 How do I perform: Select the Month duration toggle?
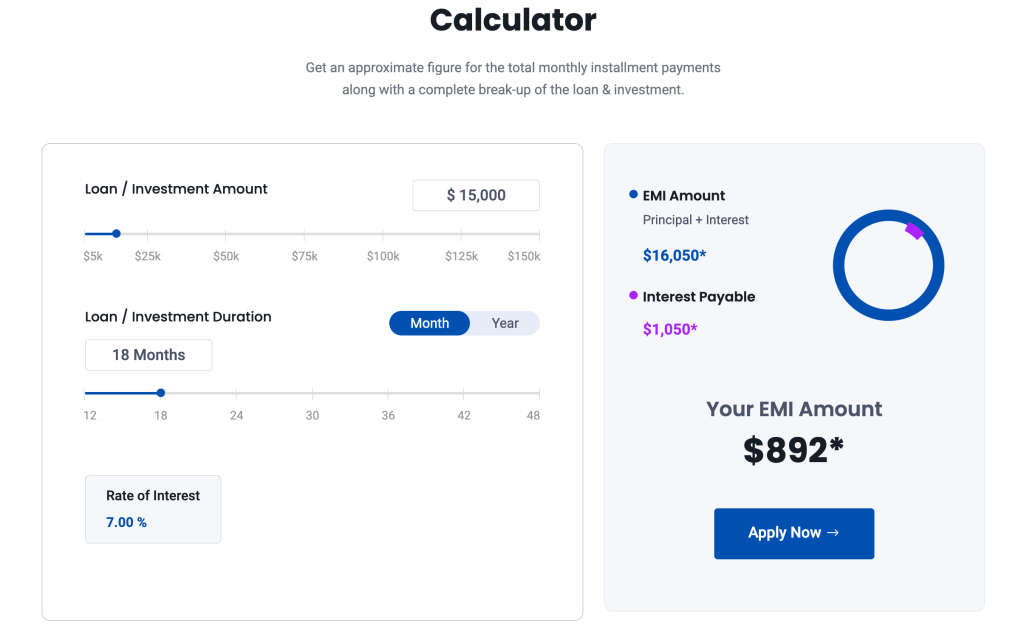pos(429,323)
